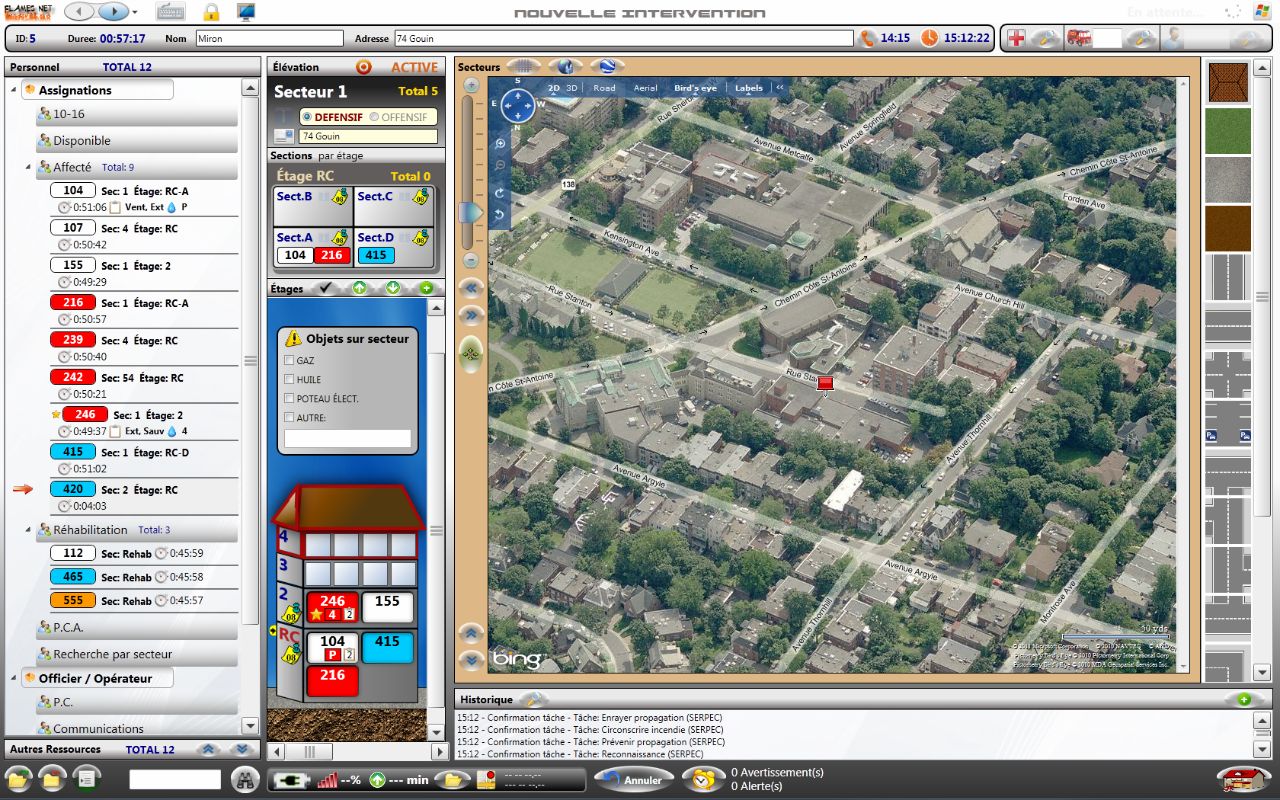This screenshot has height=800, width=1280.
Task: Switch map to Bird's eye view
Action: [x=694, y=88]
